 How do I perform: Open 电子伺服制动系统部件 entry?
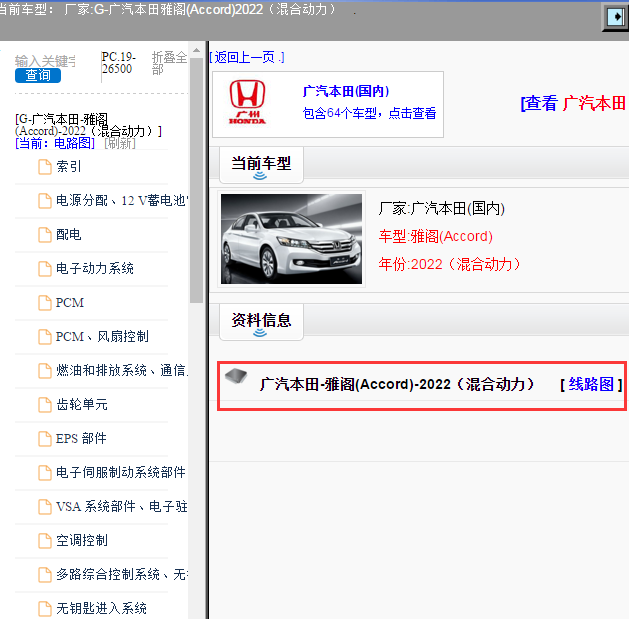[x=121, y=472]
